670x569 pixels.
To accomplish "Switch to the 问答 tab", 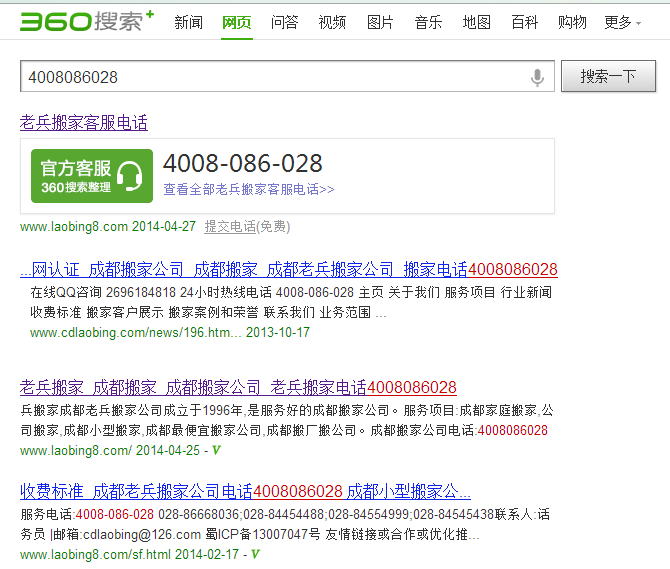I will [x=285, y=22].
